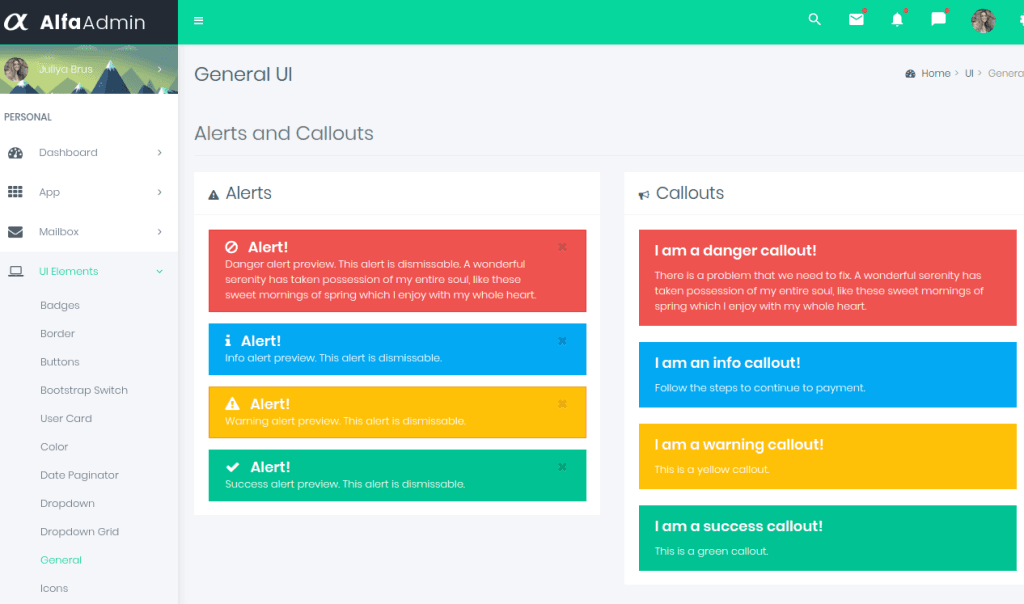This screenshot has width=1024, height=604.
Task: Dismiss the green success alert
Action: tap(562, 467)
